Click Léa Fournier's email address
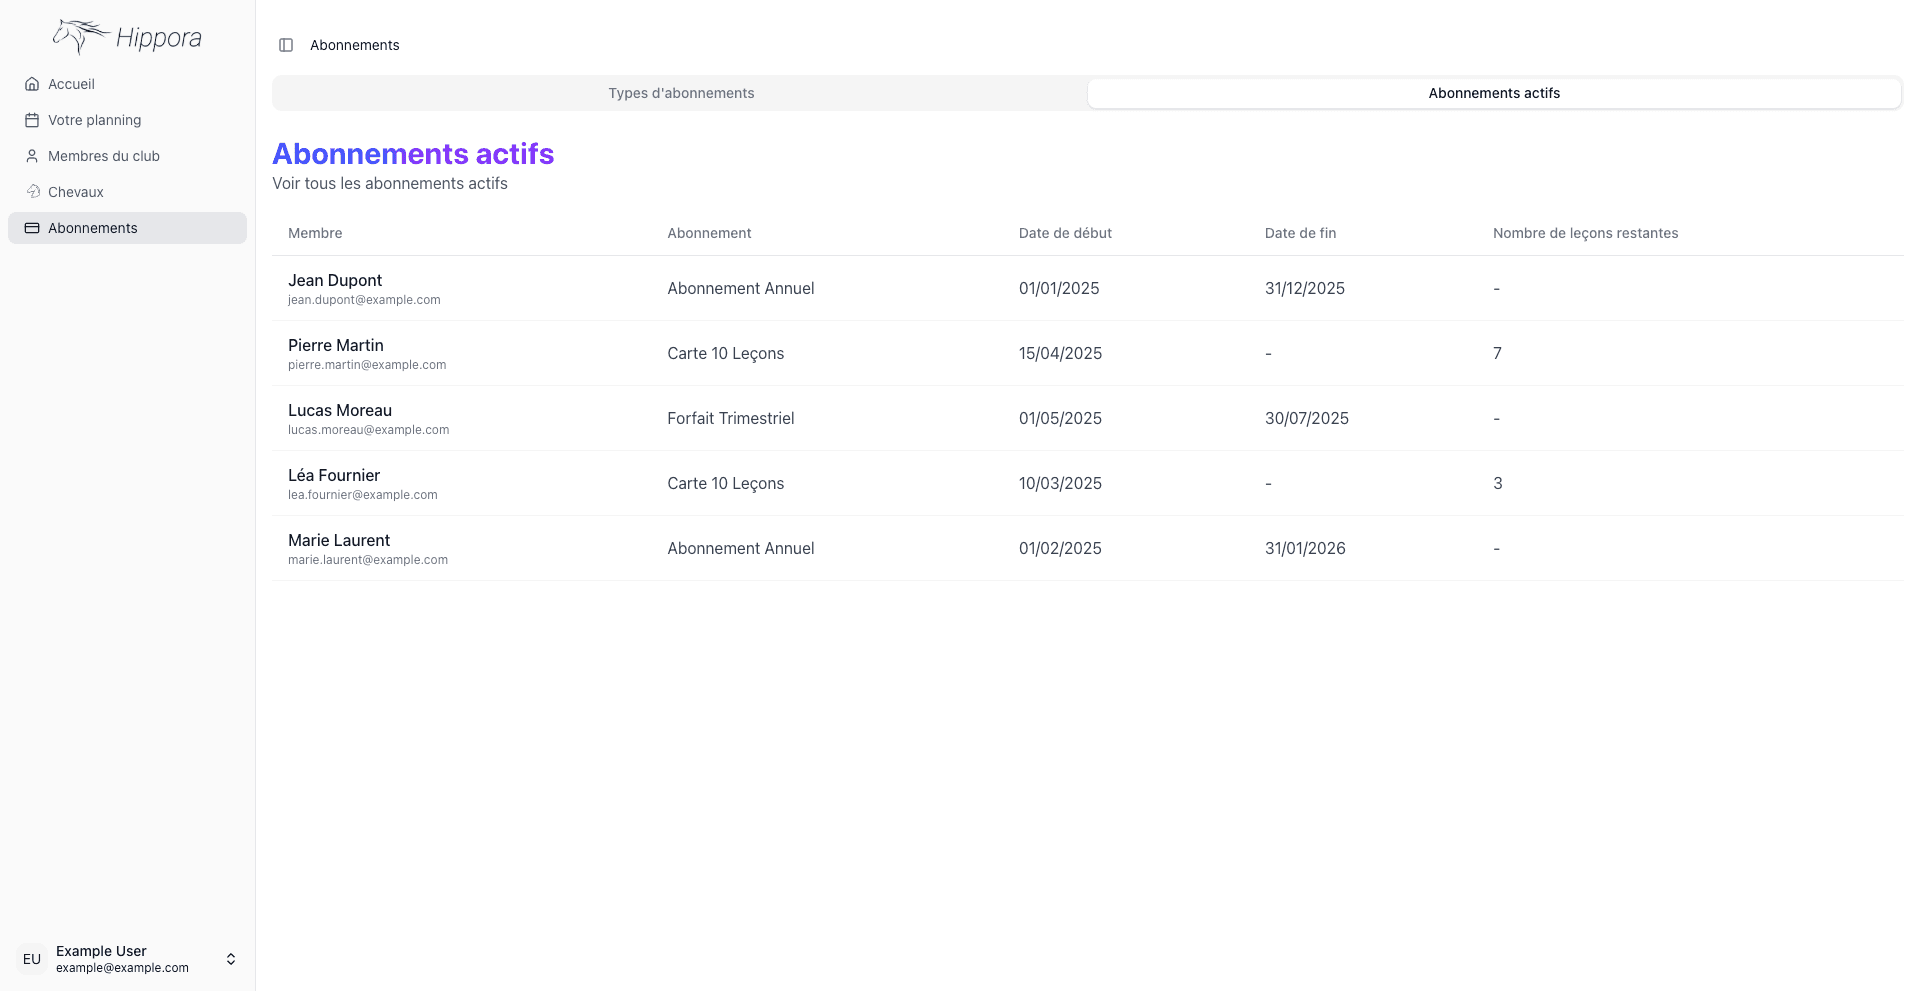The height and width of the screenshot is (991, 1920). [363, 495]
